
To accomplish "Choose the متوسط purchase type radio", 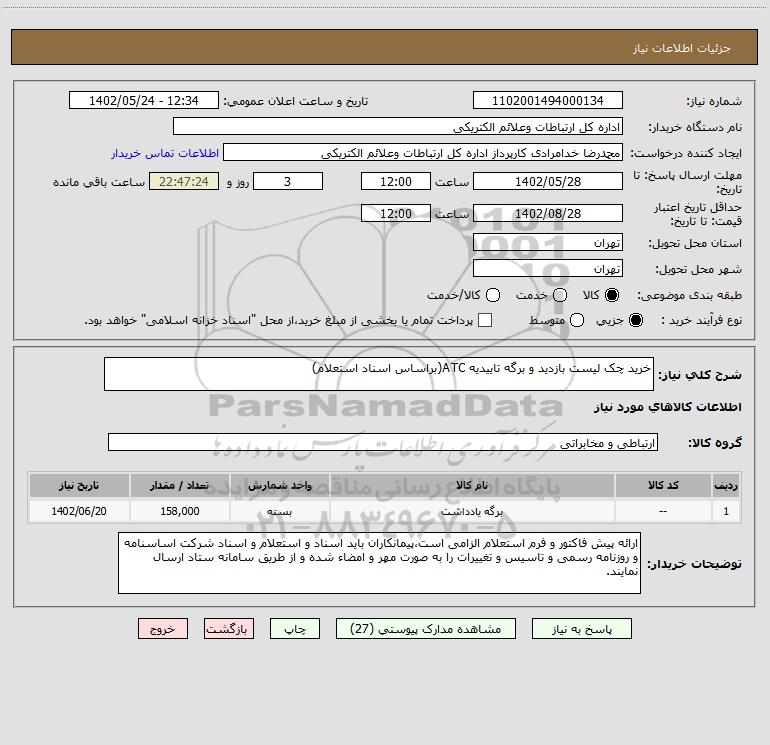I will [x=577, y=320].
